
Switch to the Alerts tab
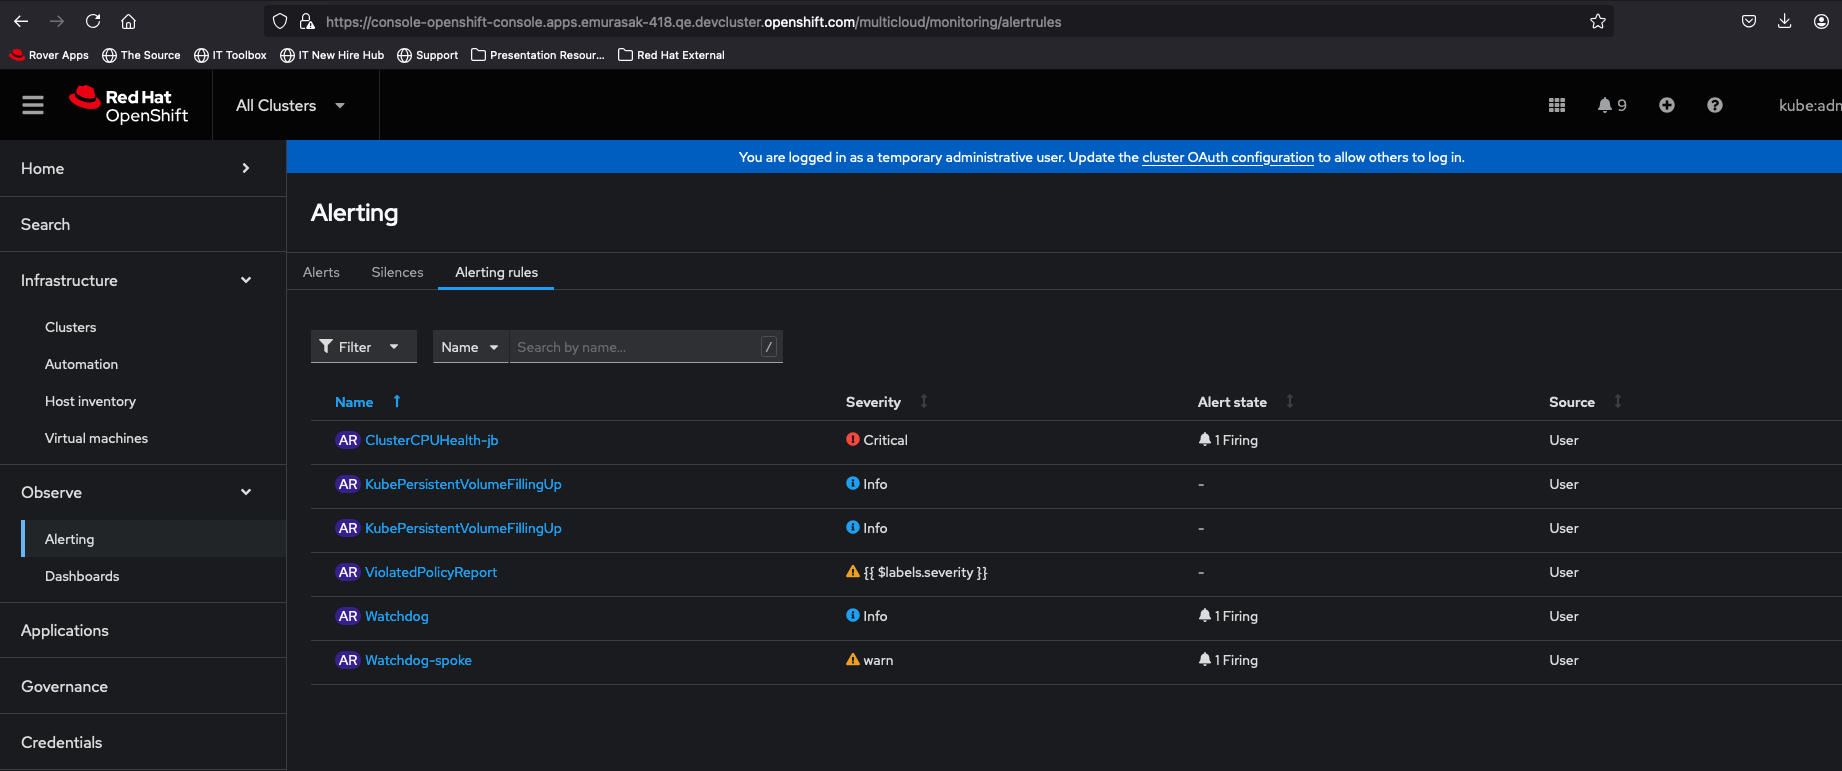[x=321, y=272]
